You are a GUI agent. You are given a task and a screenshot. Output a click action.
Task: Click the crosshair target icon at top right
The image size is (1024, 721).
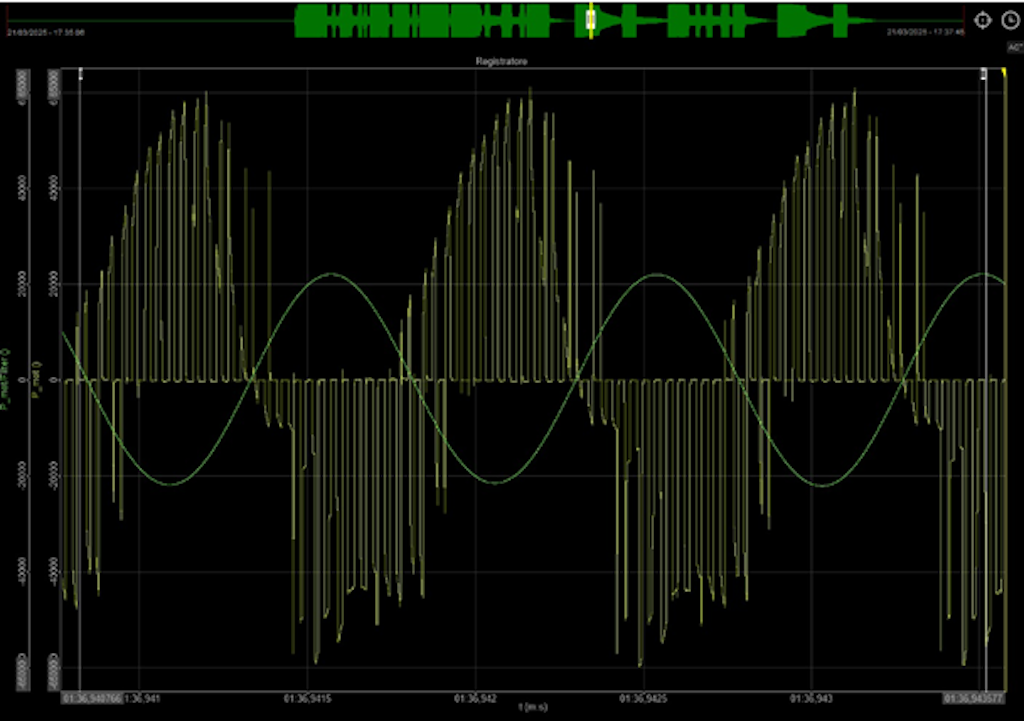982,20
